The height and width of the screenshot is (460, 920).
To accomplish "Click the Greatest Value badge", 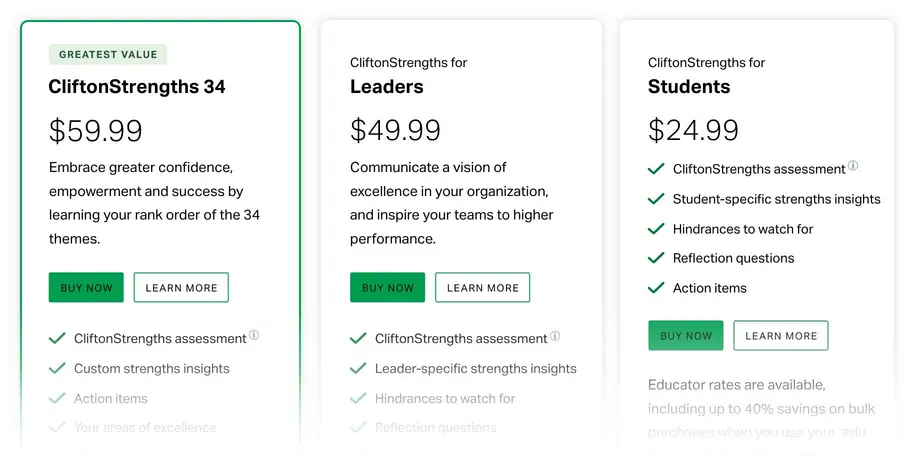I will (x=108, y=55).
